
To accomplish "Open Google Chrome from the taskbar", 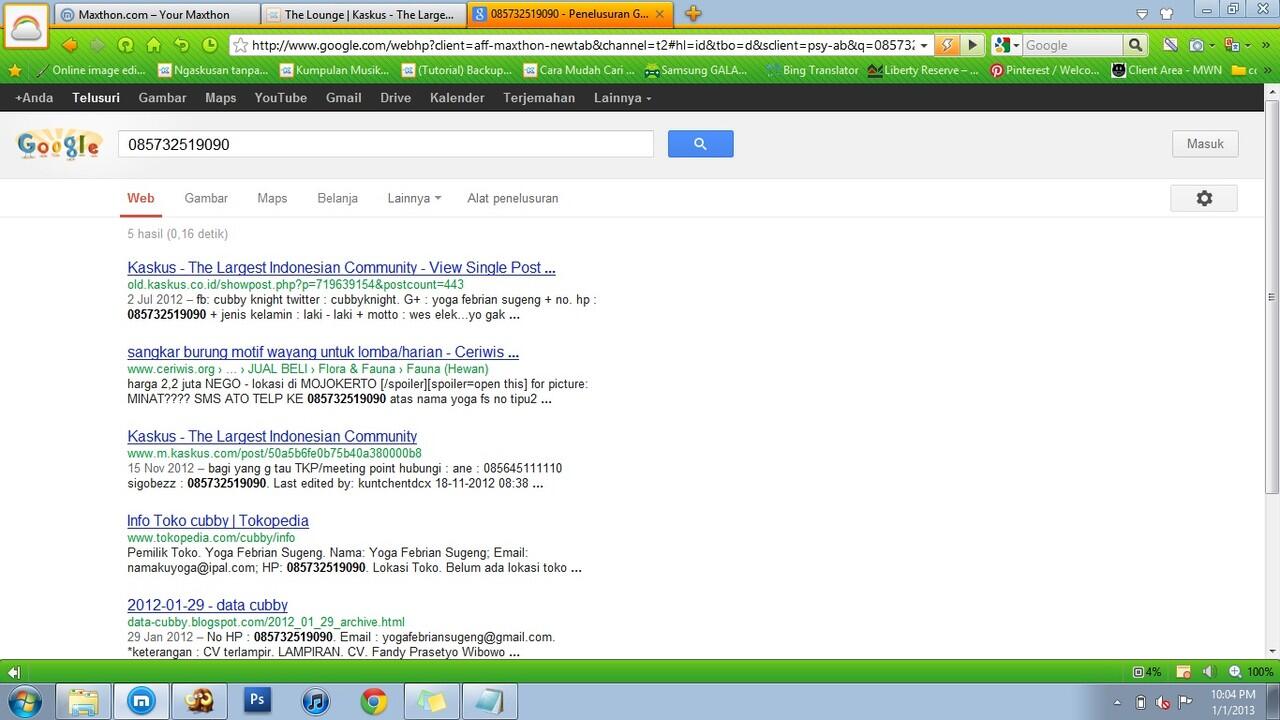I will coord(373,701).
